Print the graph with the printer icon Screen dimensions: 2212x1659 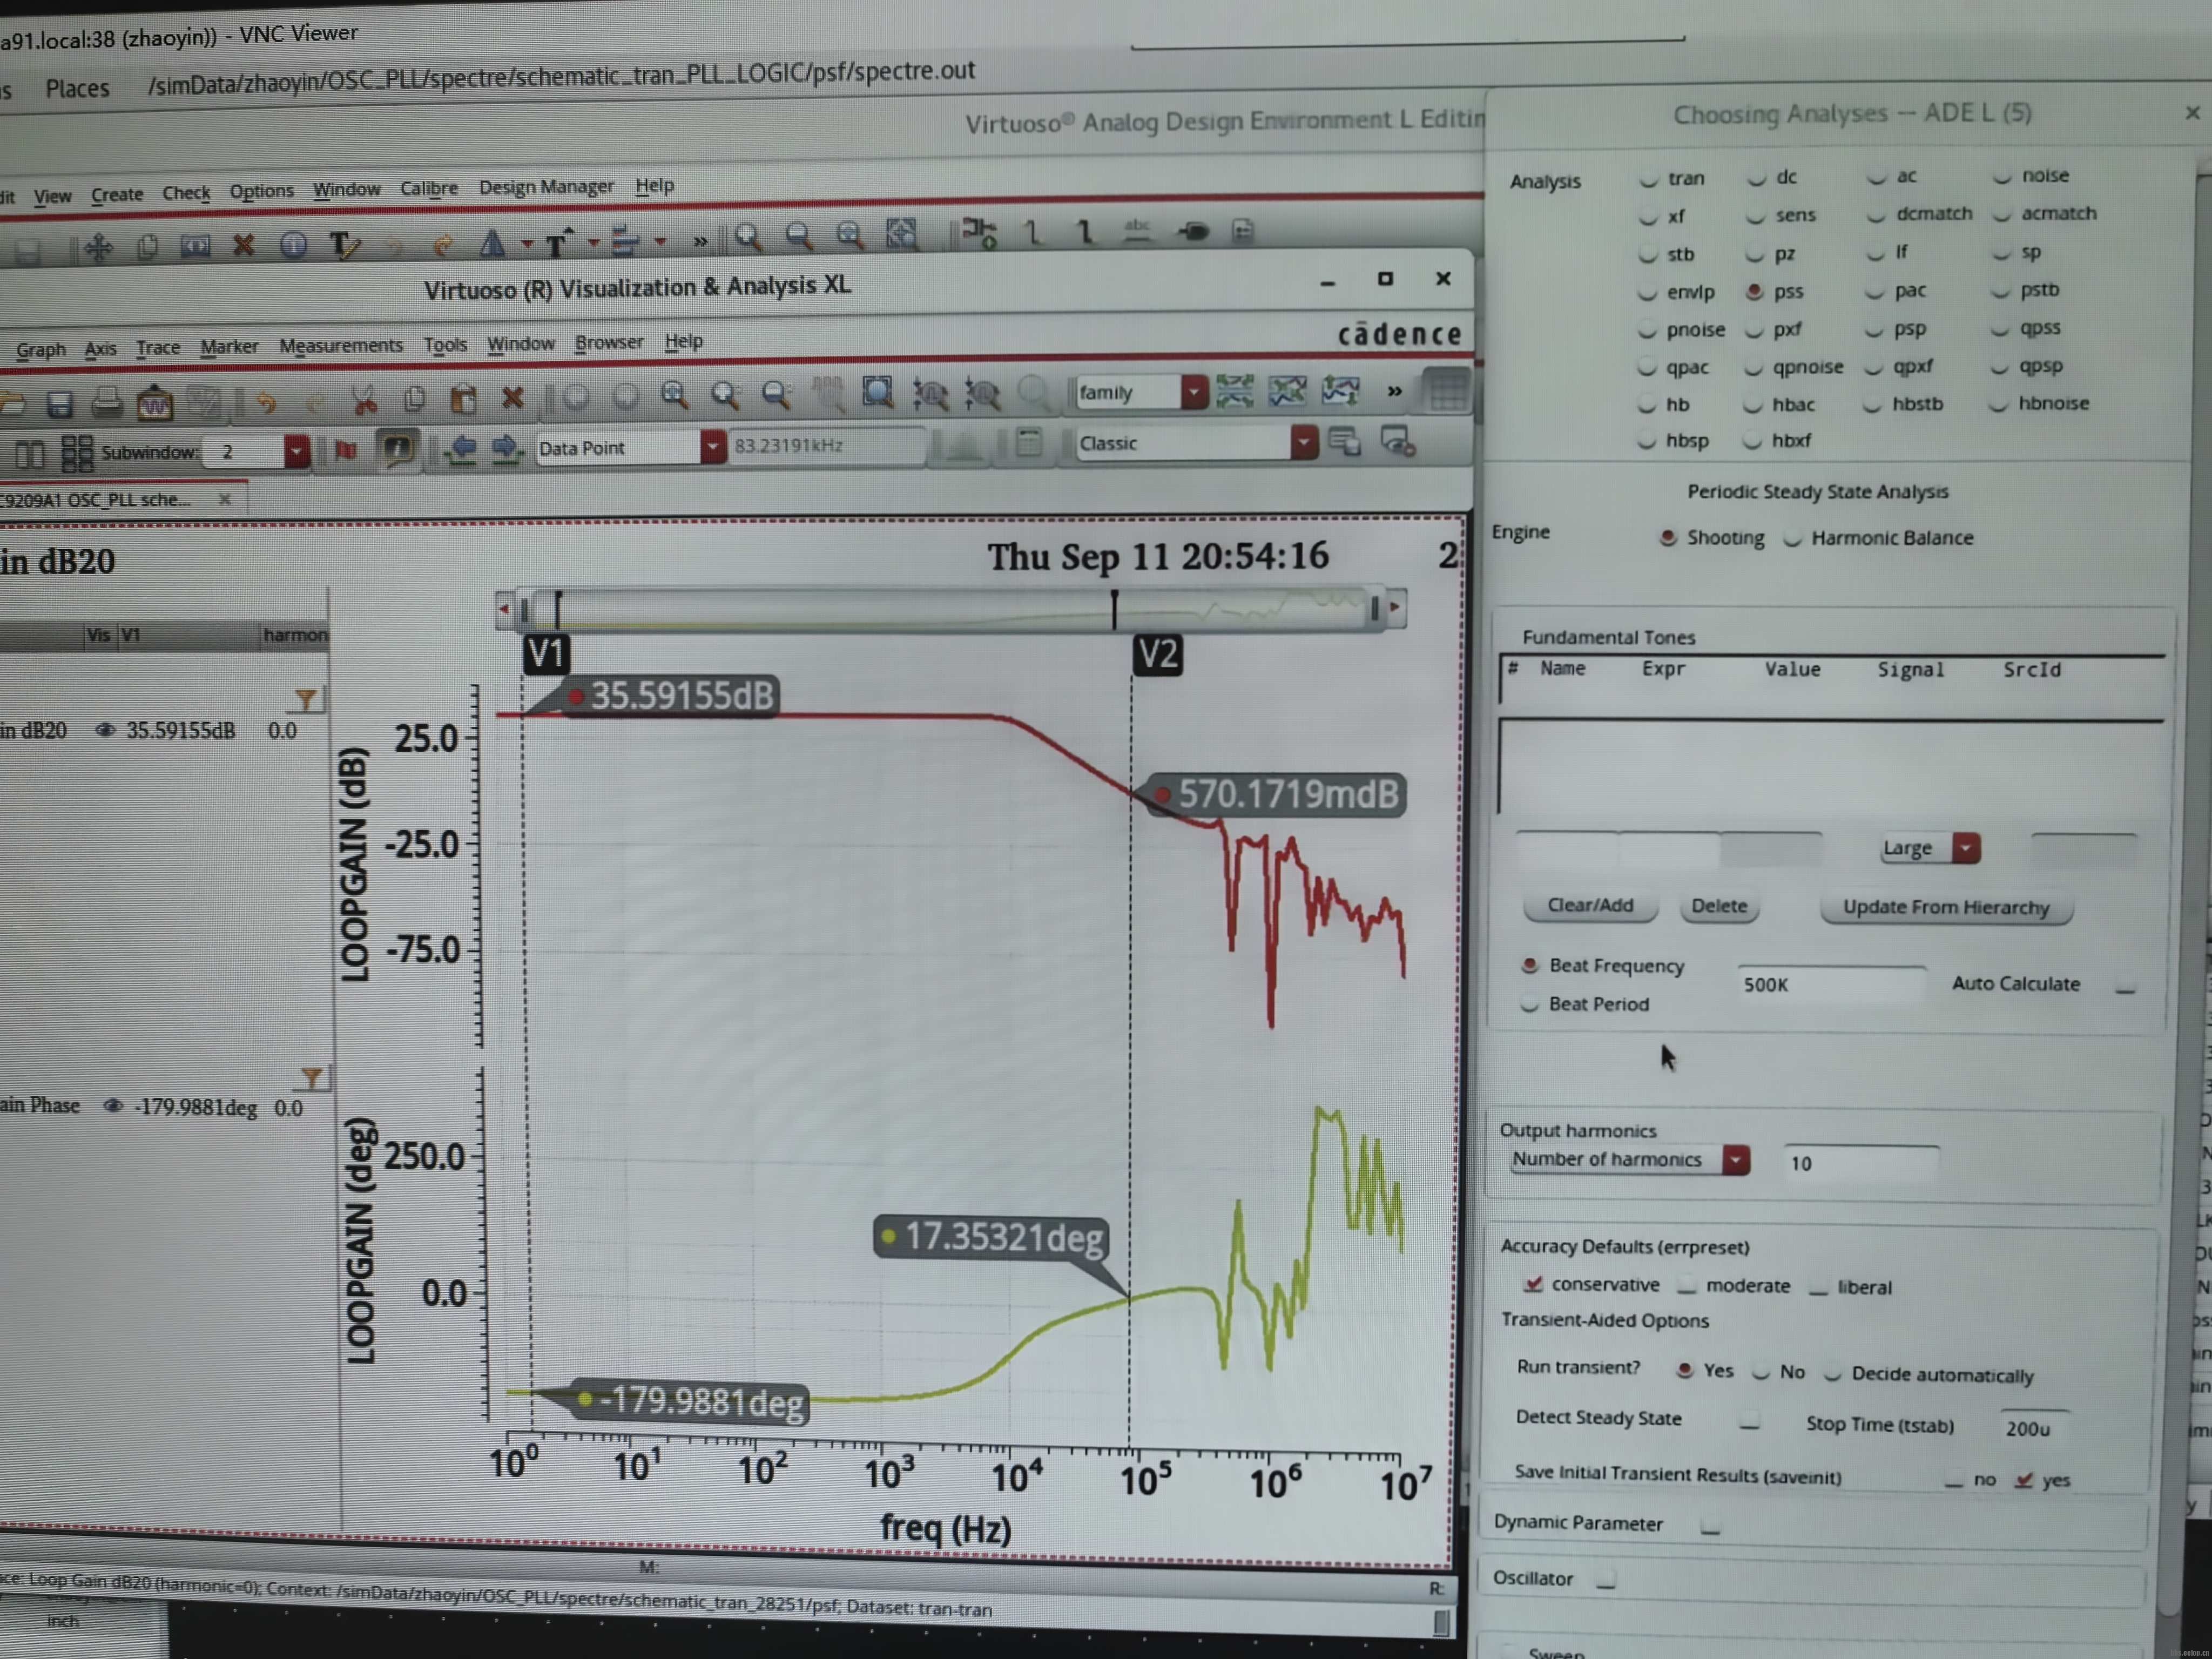coord(106,402)
